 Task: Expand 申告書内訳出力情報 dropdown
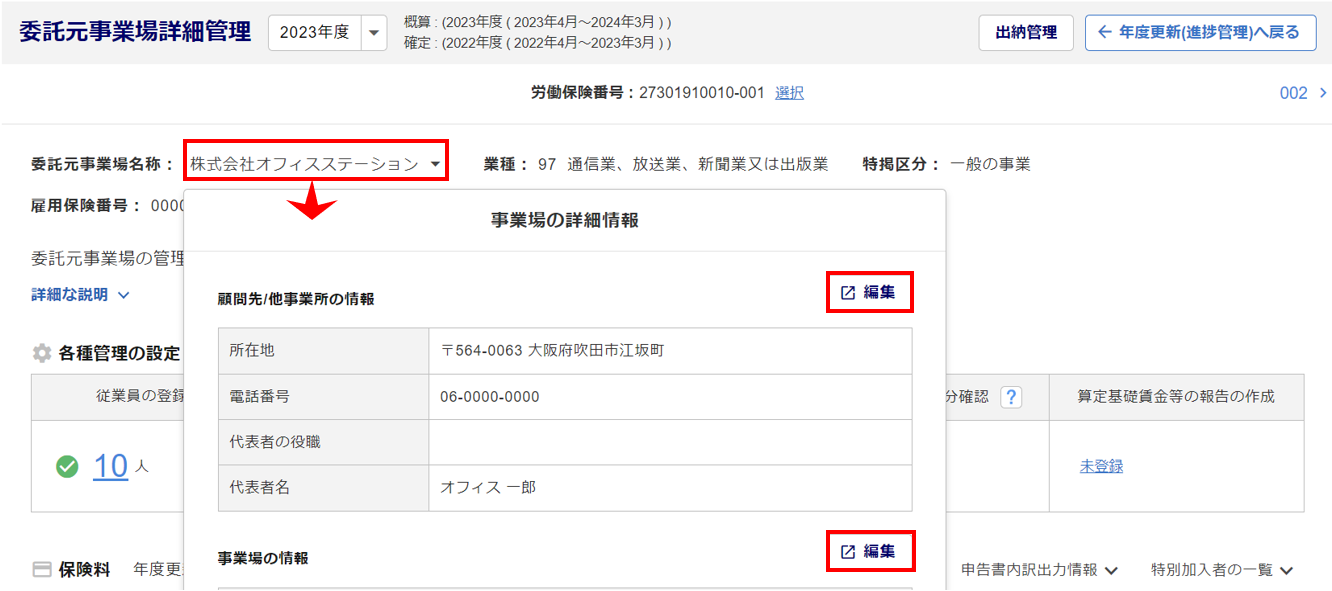pos(1039,569)
